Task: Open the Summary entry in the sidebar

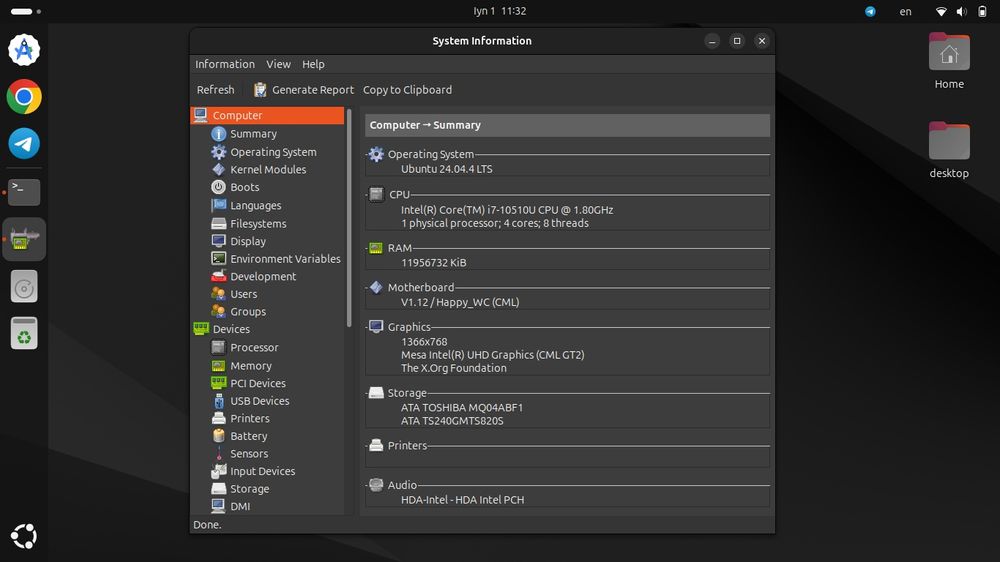Action: point(253,133)
